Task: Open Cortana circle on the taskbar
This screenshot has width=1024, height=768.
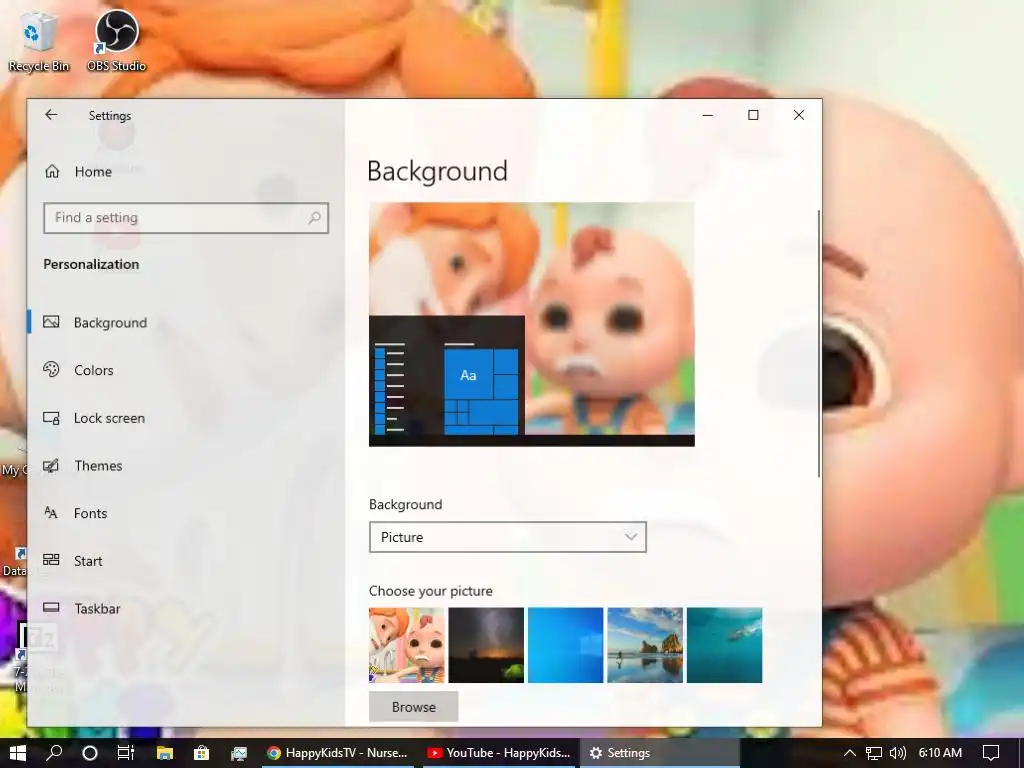Action: [x=90, y=753]
